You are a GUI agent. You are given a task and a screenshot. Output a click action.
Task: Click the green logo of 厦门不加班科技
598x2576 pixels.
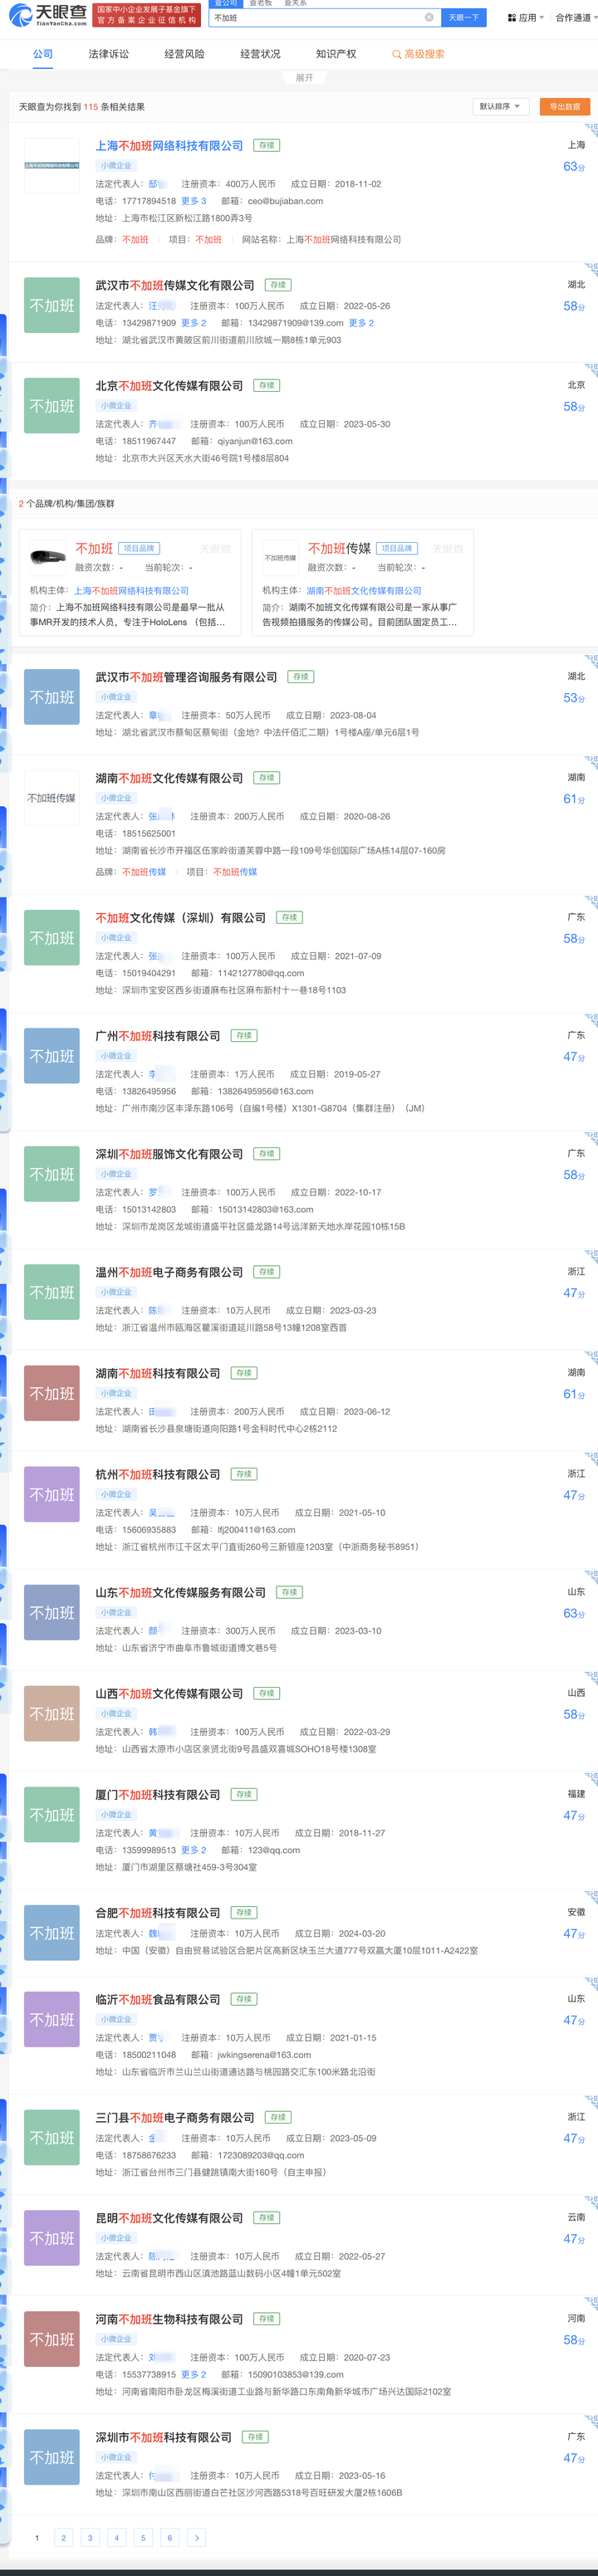point(51,1814)
